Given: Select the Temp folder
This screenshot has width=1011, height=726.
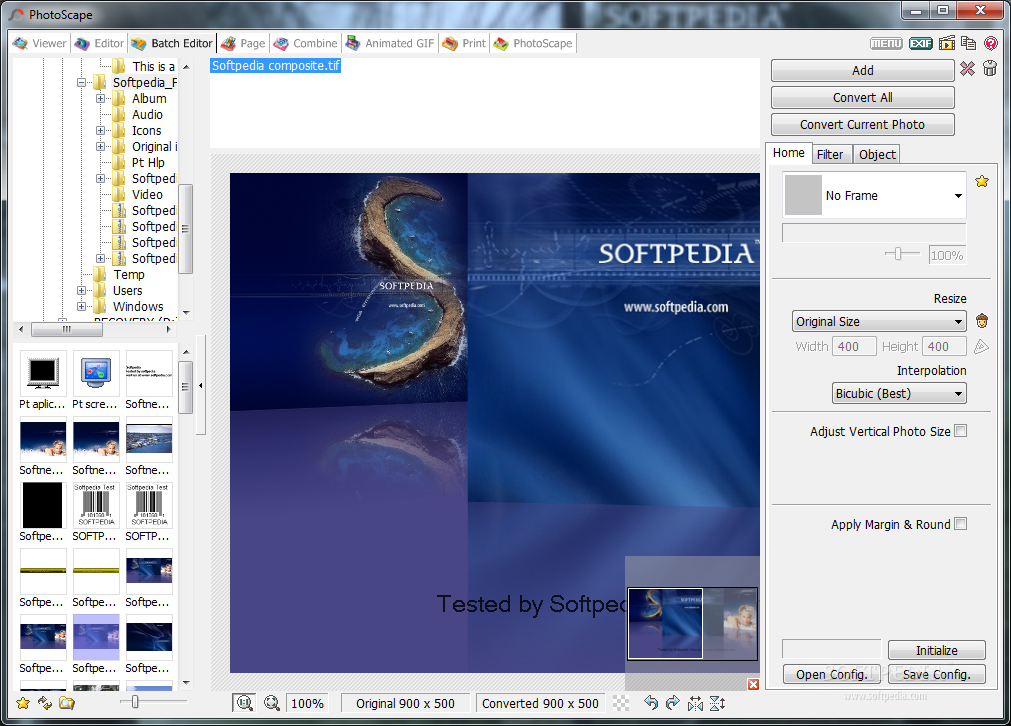Looking at the screenshot, I should pos(128,275).
